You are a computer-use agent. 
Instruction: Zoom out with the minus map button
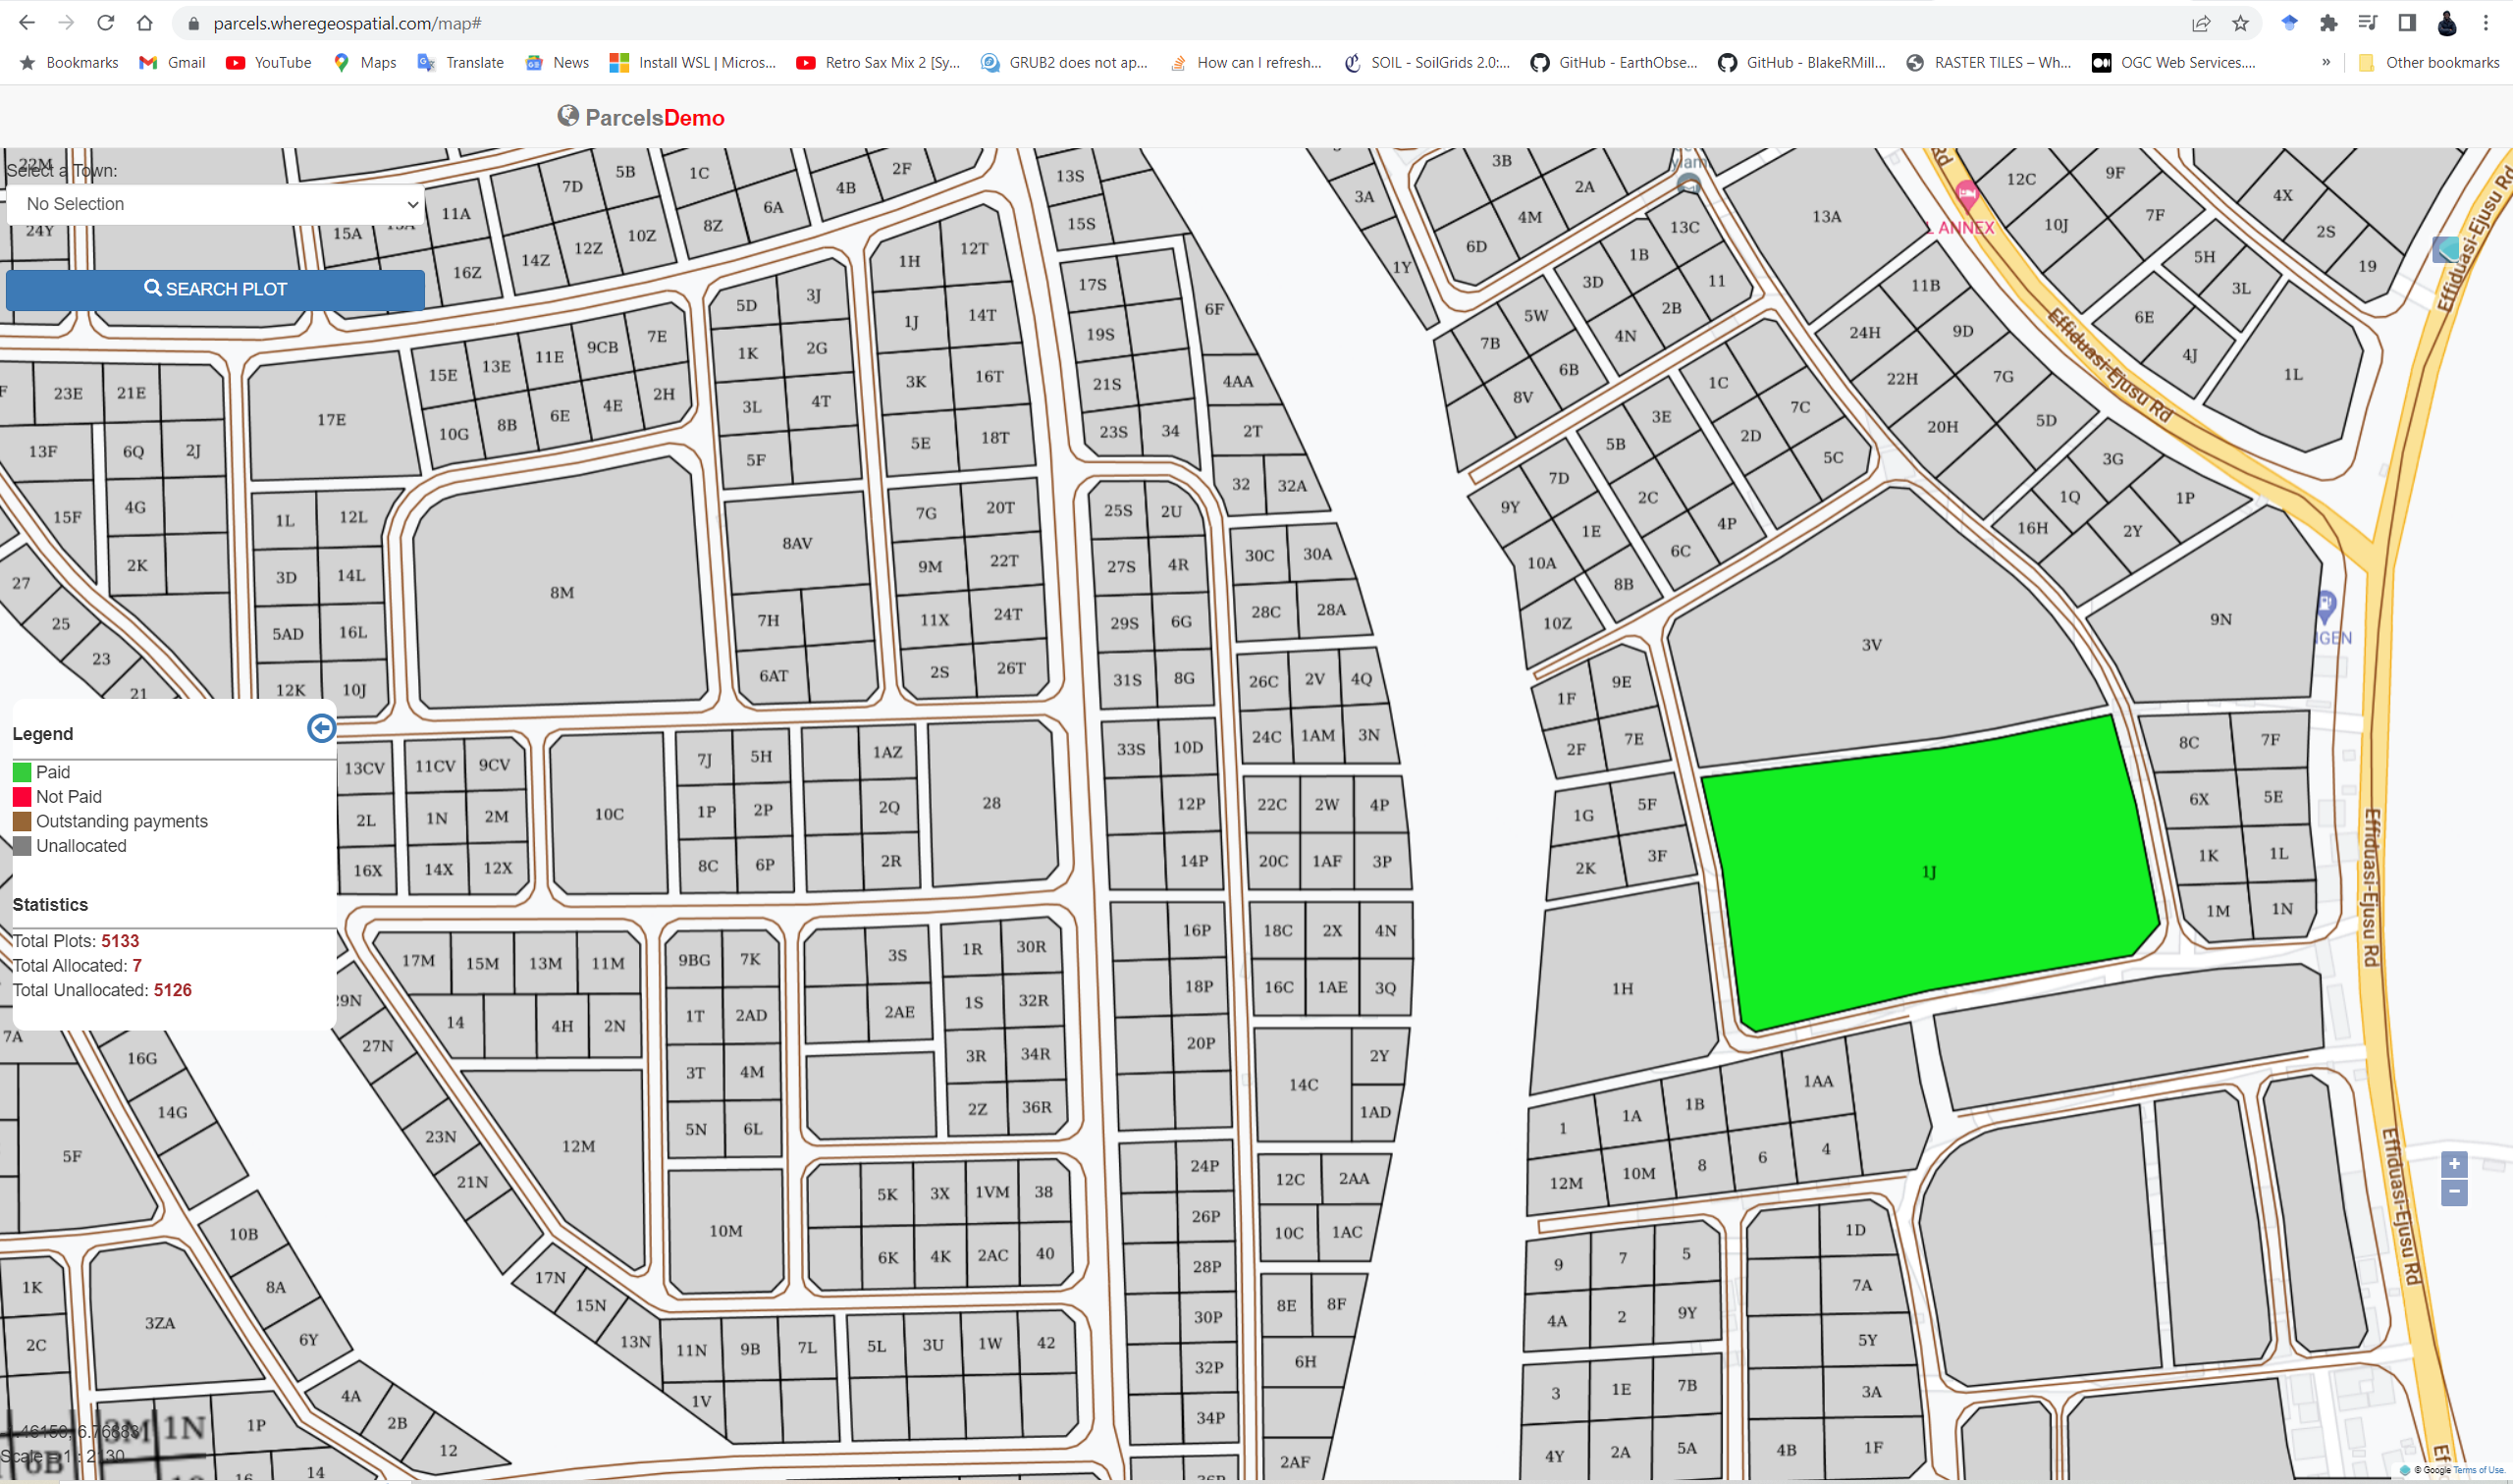pos(2453,1192)
